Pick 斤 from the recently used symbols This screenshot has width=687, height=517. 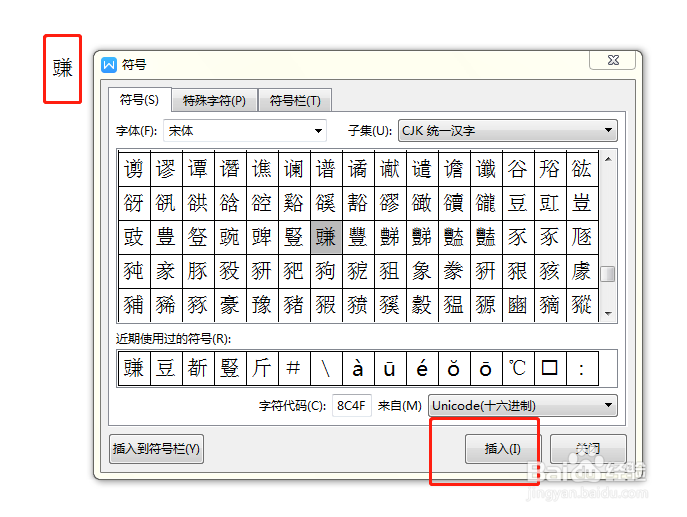click(262, 368)
